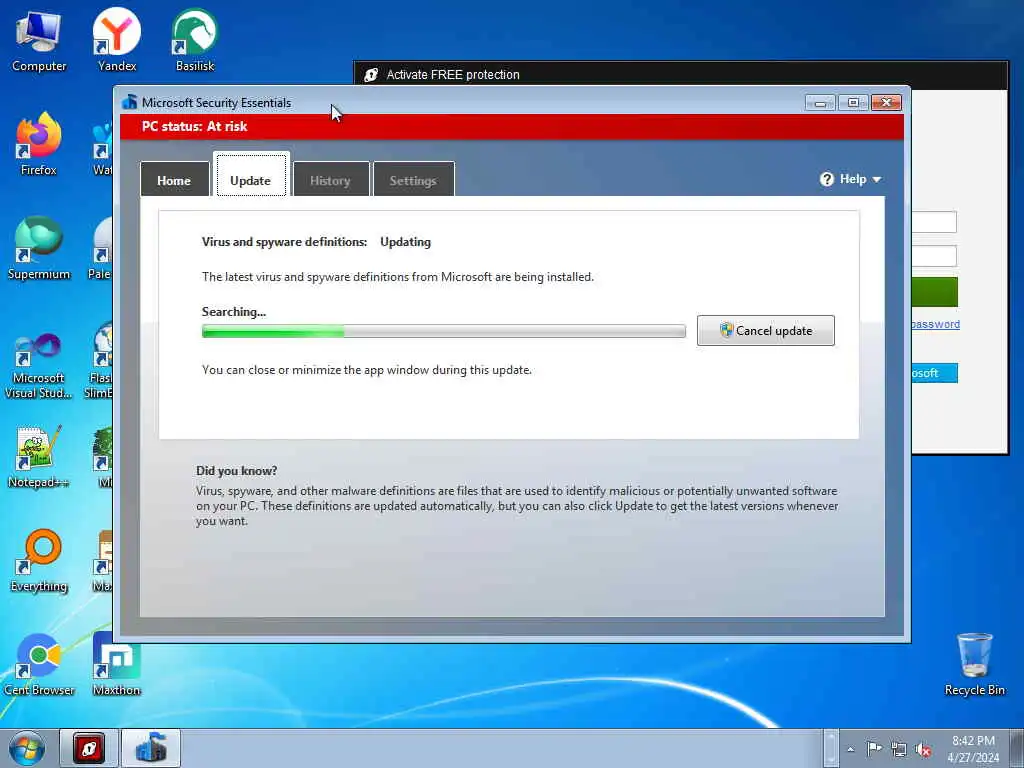The width and height of the screenshot is (1024, 768).
Task: Open the History tab
Action: tap(330, 179)
